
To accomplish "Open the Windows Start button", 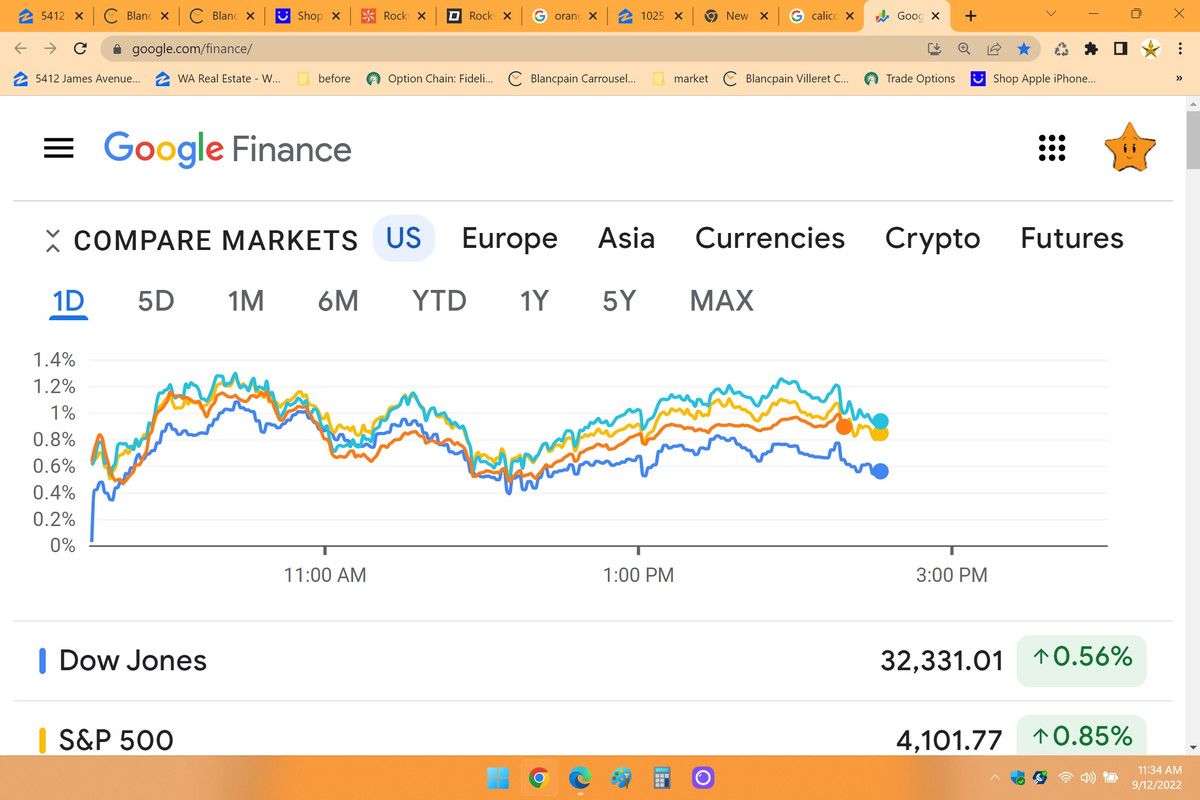I will click(497, 777).
